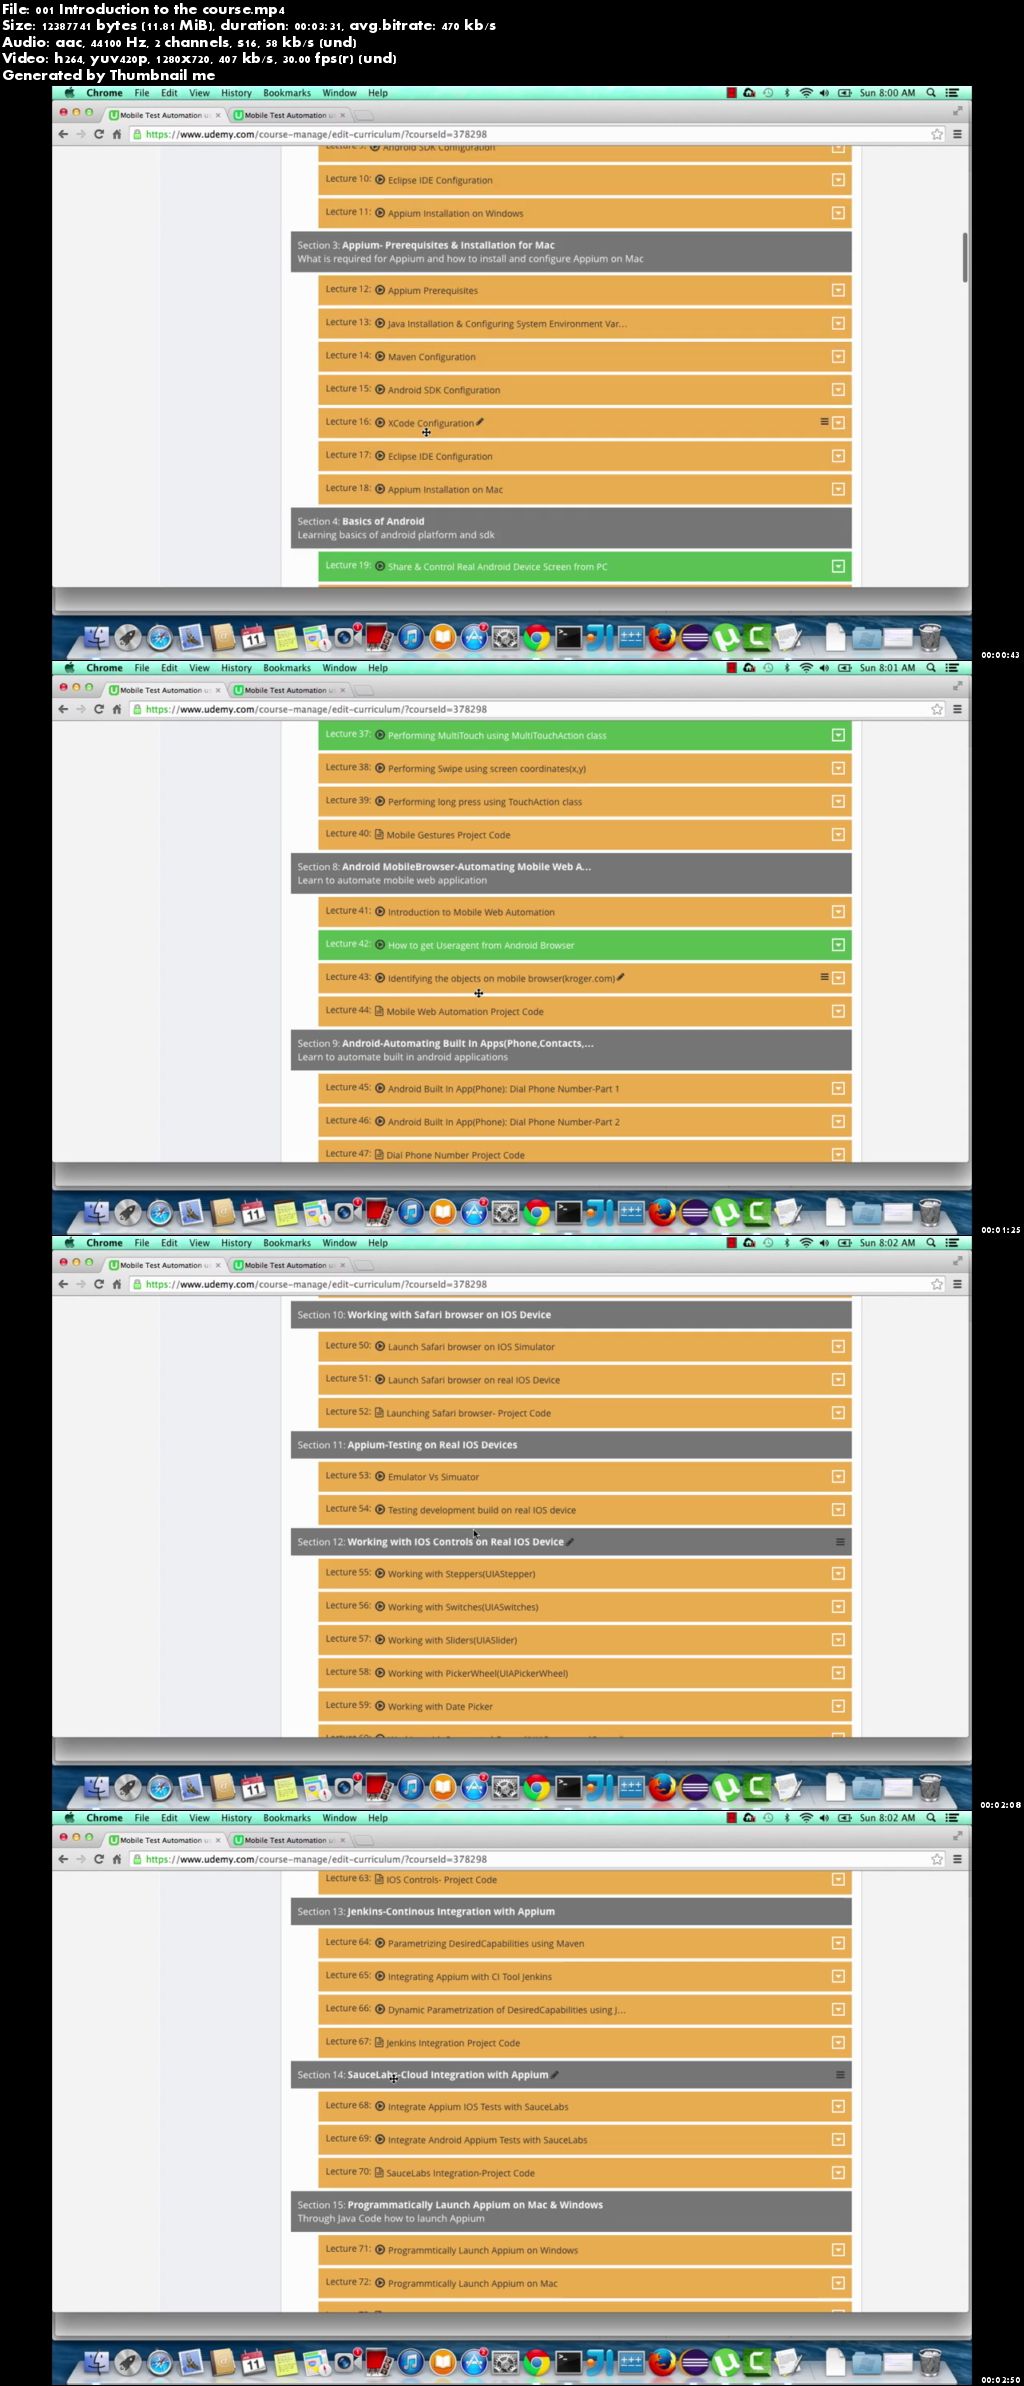1024x2386 pixels.
Task: Select the Section 4 Basics of Android header
Action: (571, 528)
